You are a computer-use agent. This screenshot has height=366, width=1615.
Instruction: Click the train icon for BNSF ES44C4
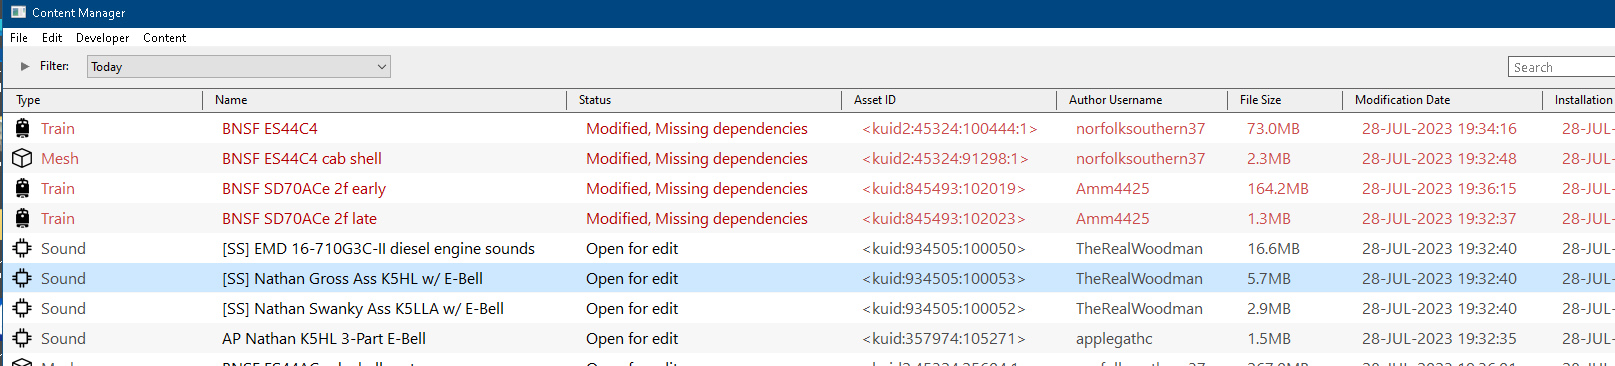click(22, 128)
